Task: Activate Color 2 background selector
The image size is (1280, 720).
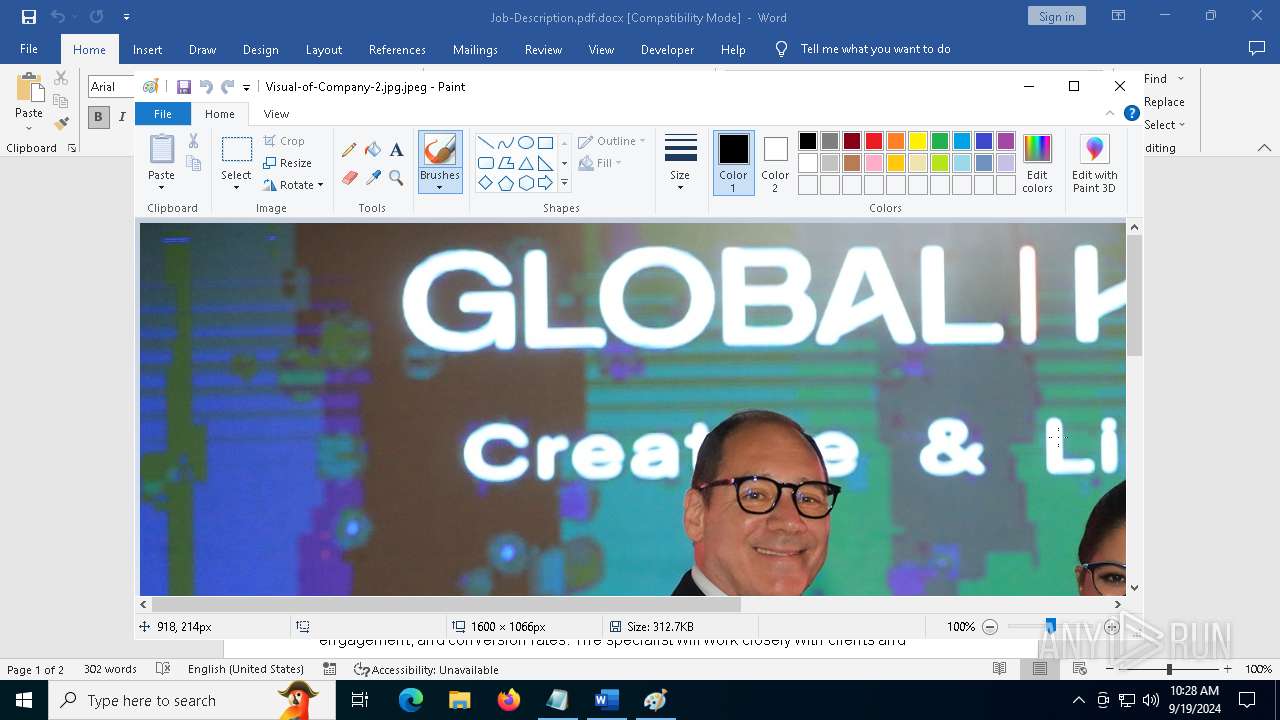Action: pos(775,163)
